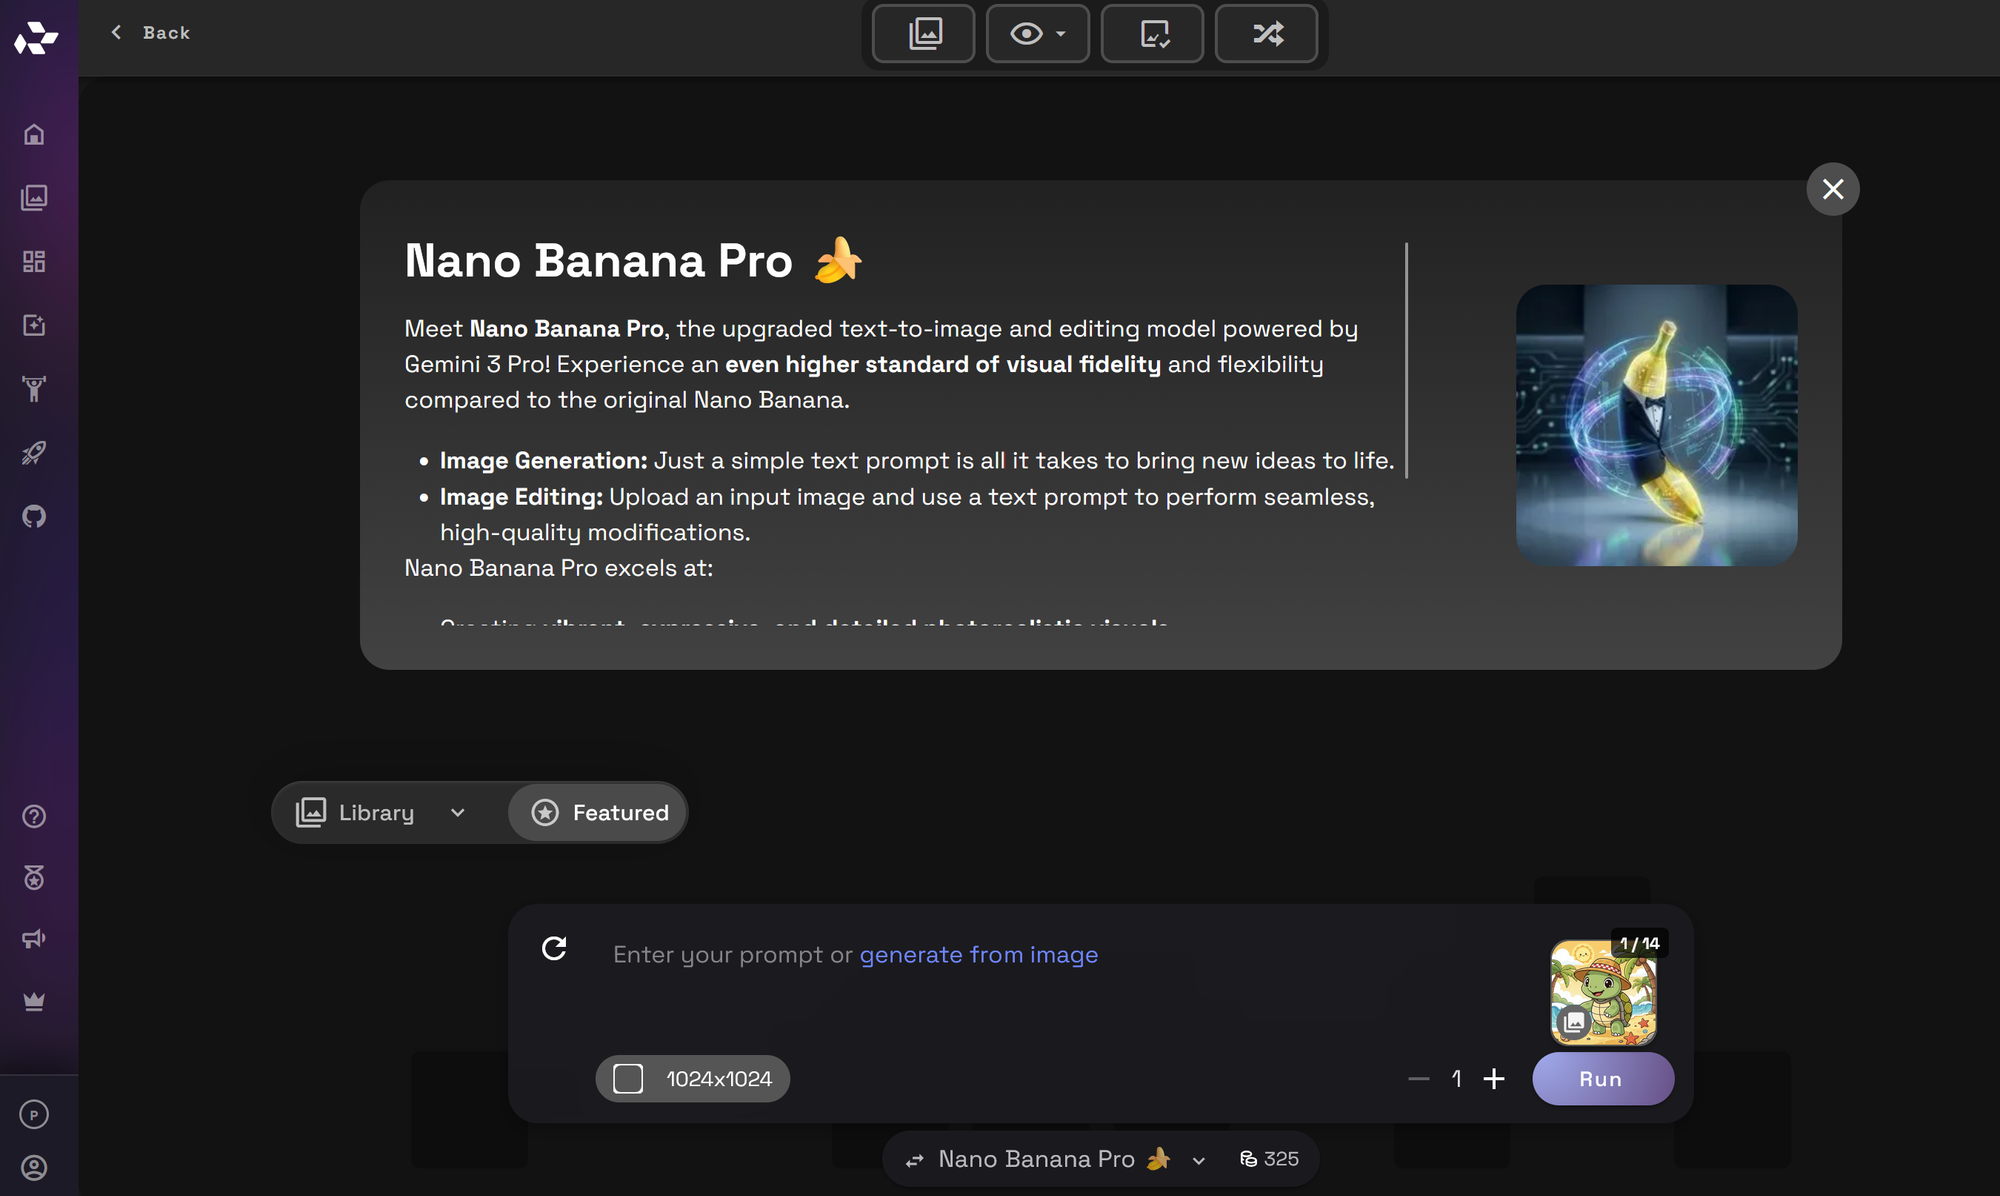The image size is (2000, 1196).
Task: Click the shuffle icon in top toolbar
Action: point(1267,34)
